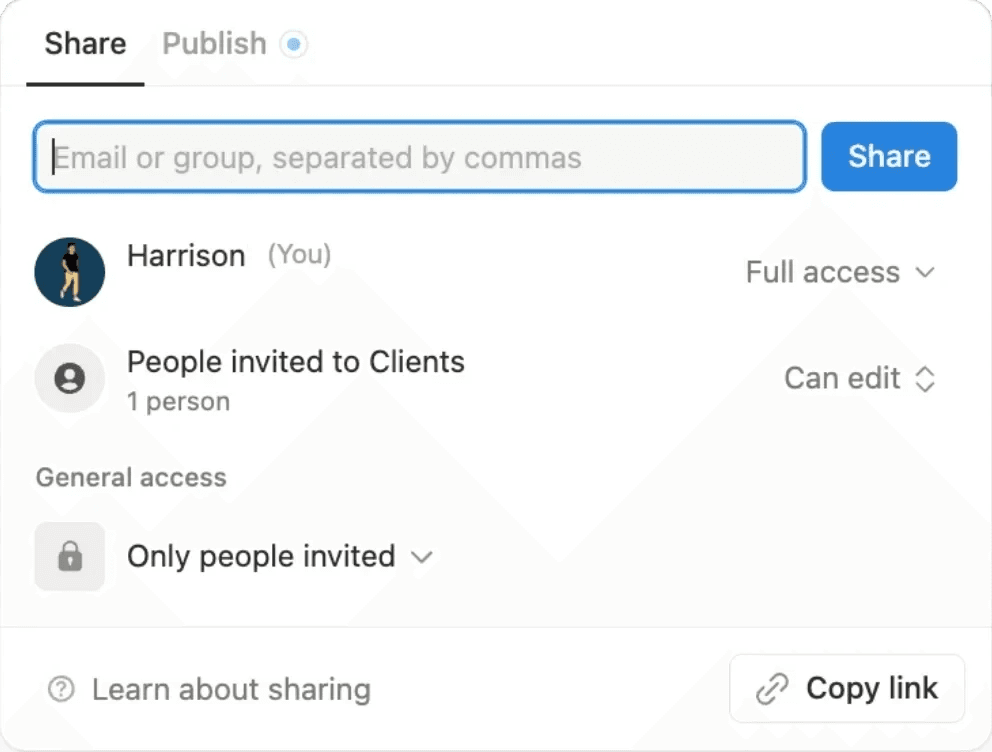992x752 pixels.
Task: Open the Learn about sharing link
Action: click(x=231, y=689)
